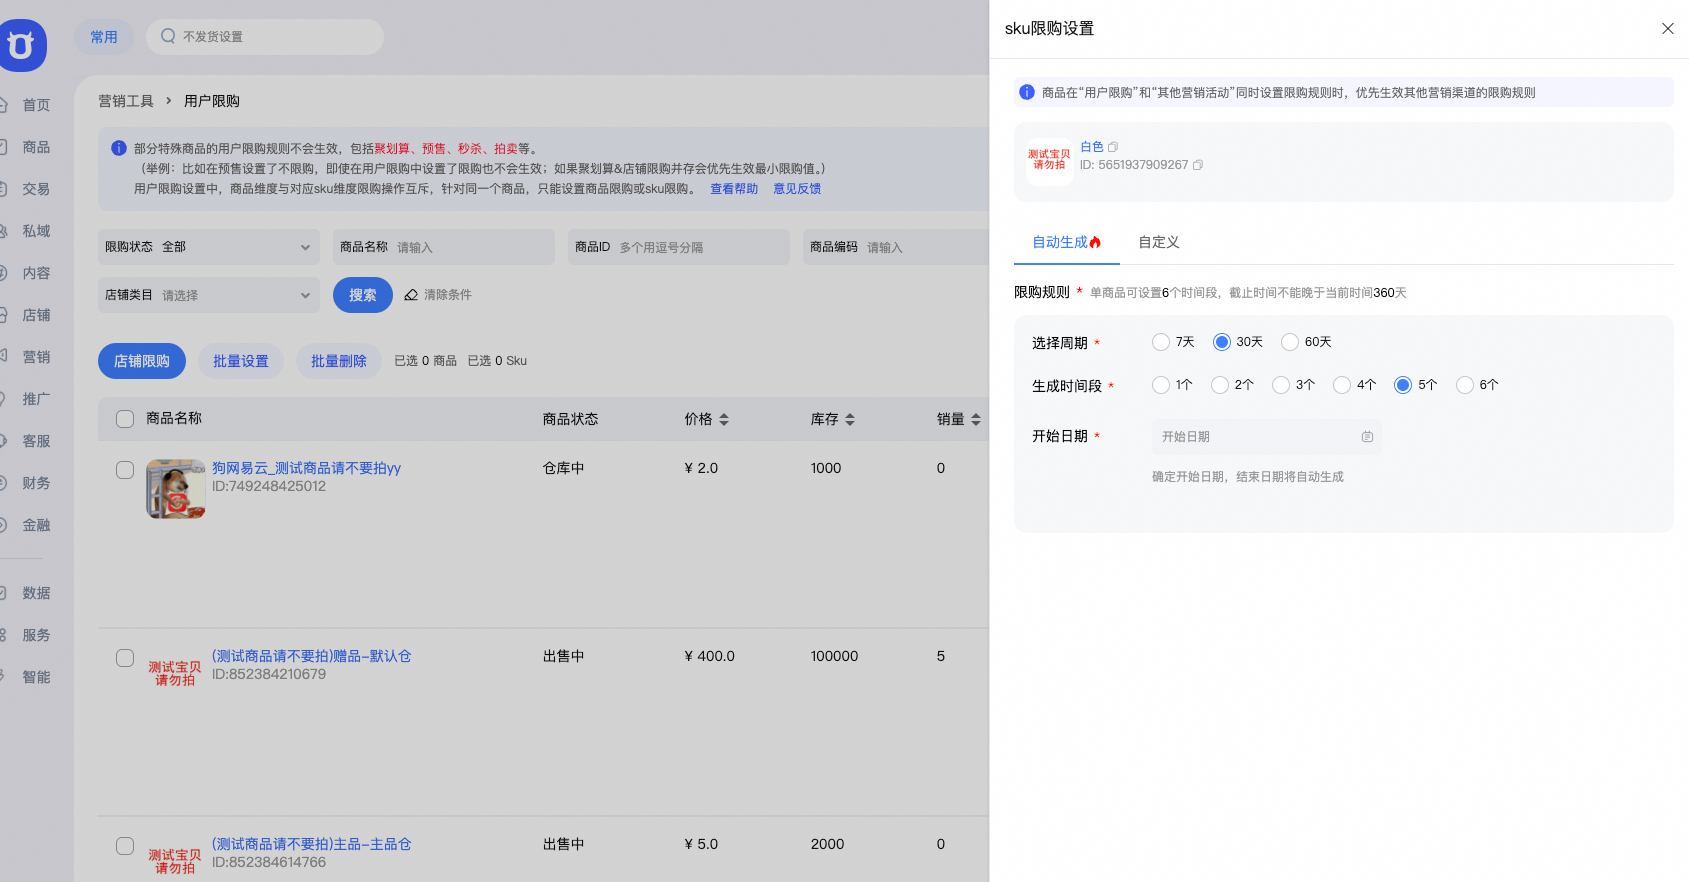1689x882 pixels.
Task: Copy the SKU ID 5651937909267
Action: tap(1198, 165)
